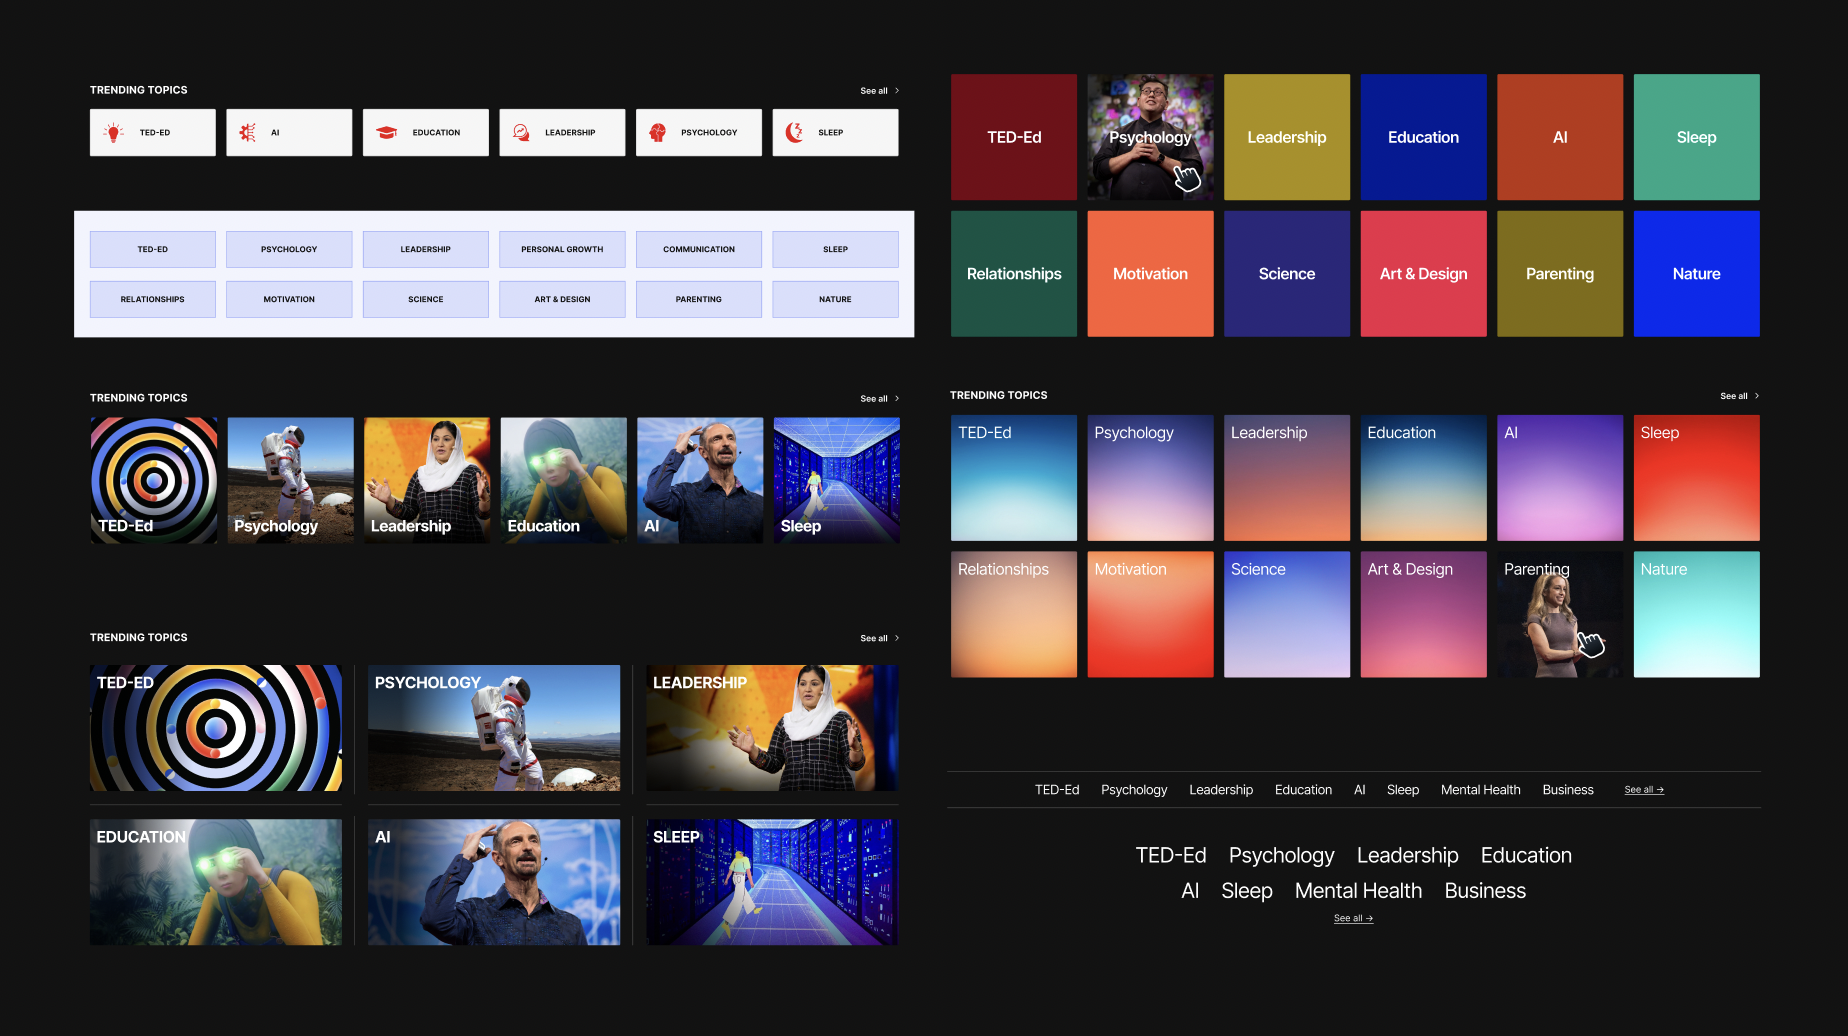Click the teal-green Sleep solid tile
Screen dimensions: 1848x1036
click(x=1697, y=137)
